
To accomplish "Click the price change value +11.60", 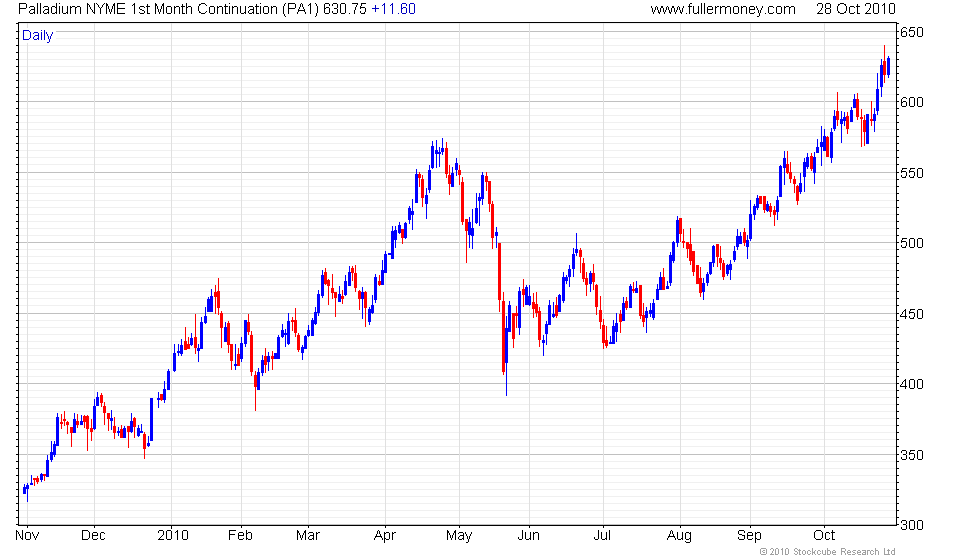I will tap(393, 9).
